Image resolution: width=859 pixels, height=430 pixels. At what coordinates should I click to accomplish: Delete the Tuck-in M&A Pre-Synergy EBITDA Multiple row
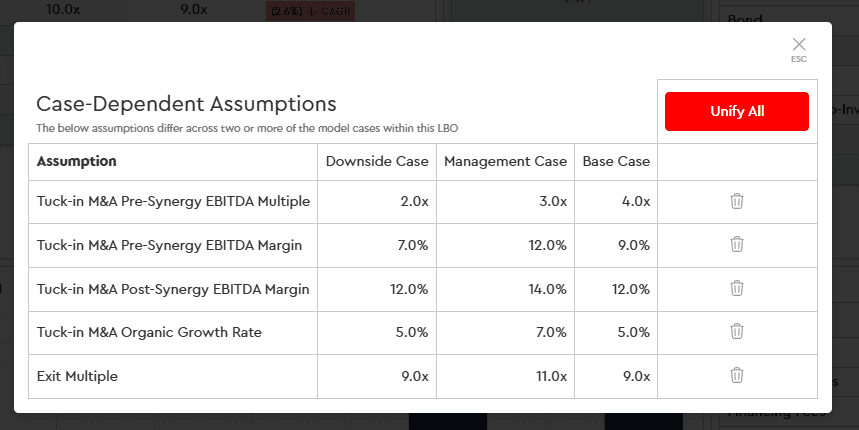tap(737, 201)
